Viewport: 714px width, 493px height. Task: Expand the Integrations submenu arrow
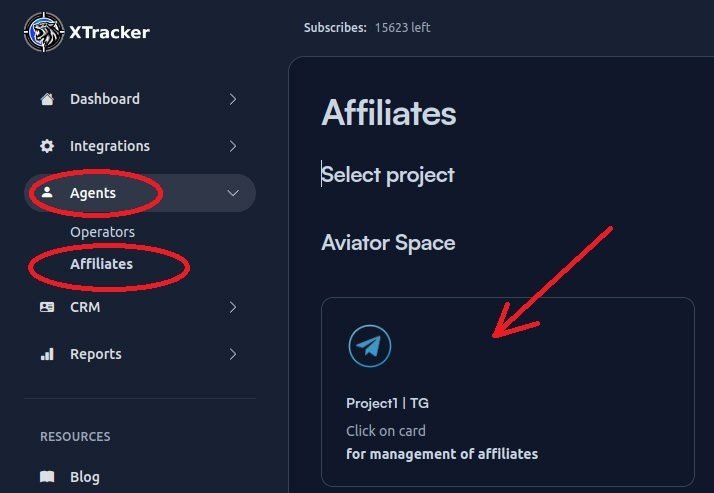coord(233,146)
